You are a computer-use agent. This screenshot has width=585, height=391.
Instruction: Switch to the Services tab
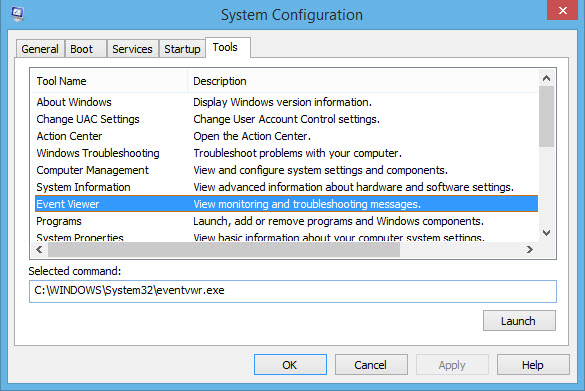click(132, 49)
